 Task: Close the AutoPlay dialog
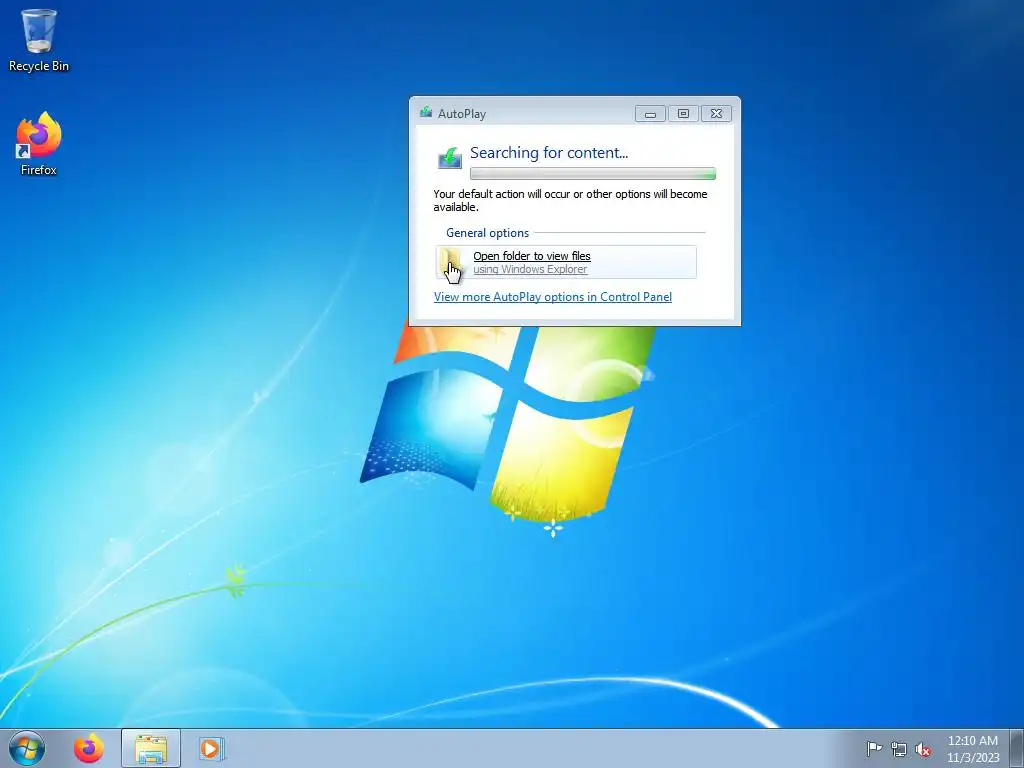coord(716,114)
